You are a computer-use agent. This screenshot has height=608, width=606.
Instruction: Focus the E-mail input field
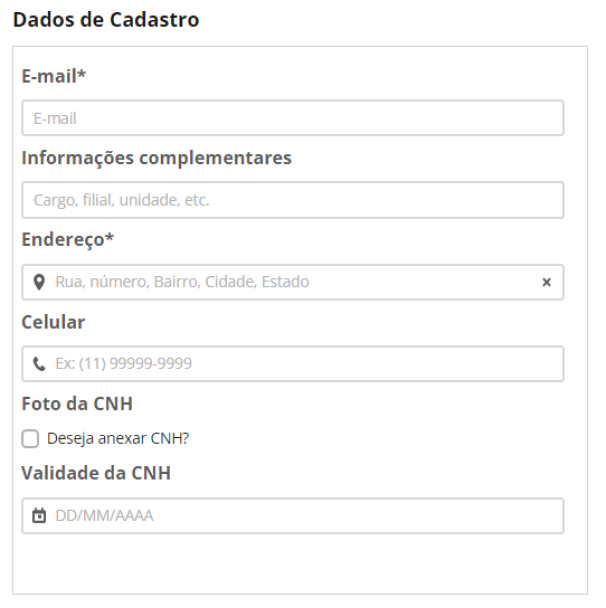pos(293,118)
